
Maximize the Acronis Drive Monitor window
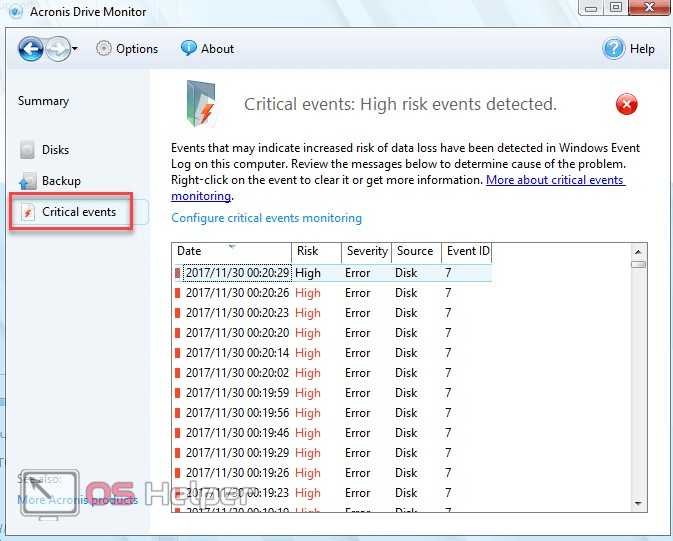click(616, 7)
